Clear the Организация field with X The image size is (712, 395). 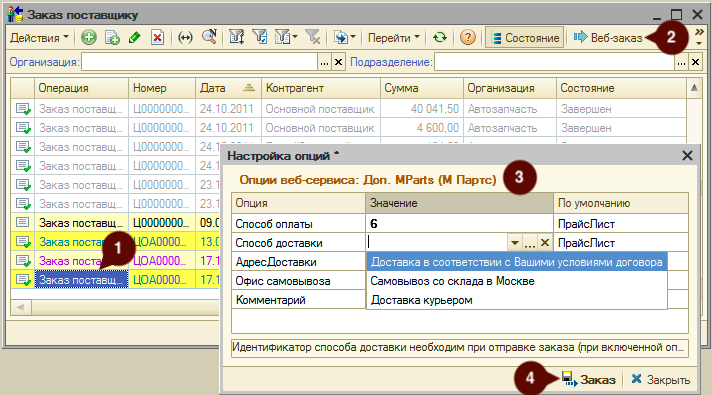(338, 62)
